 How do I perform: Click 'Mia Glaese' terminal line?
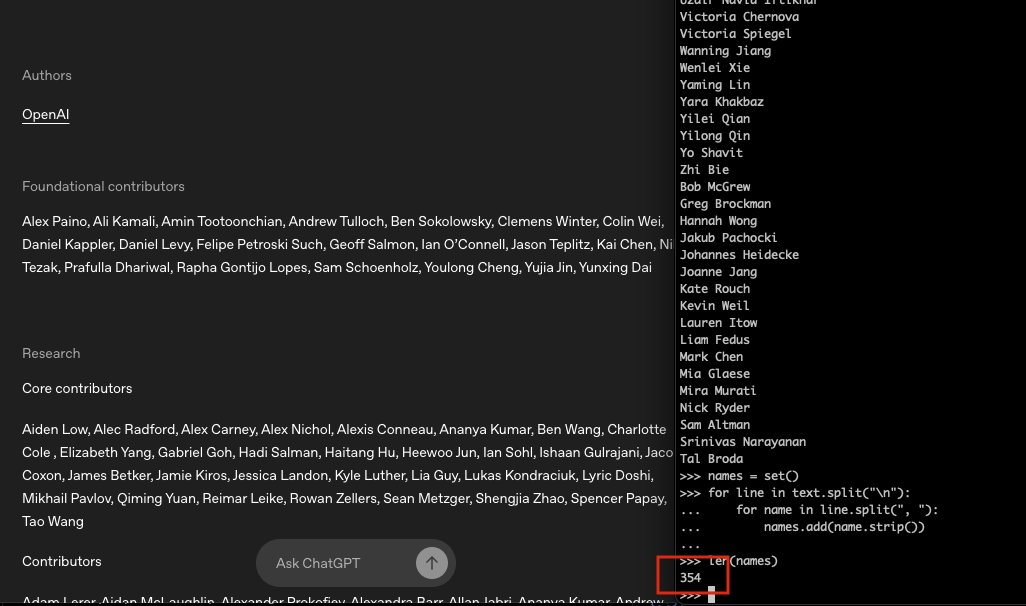(x=715, y=374)
